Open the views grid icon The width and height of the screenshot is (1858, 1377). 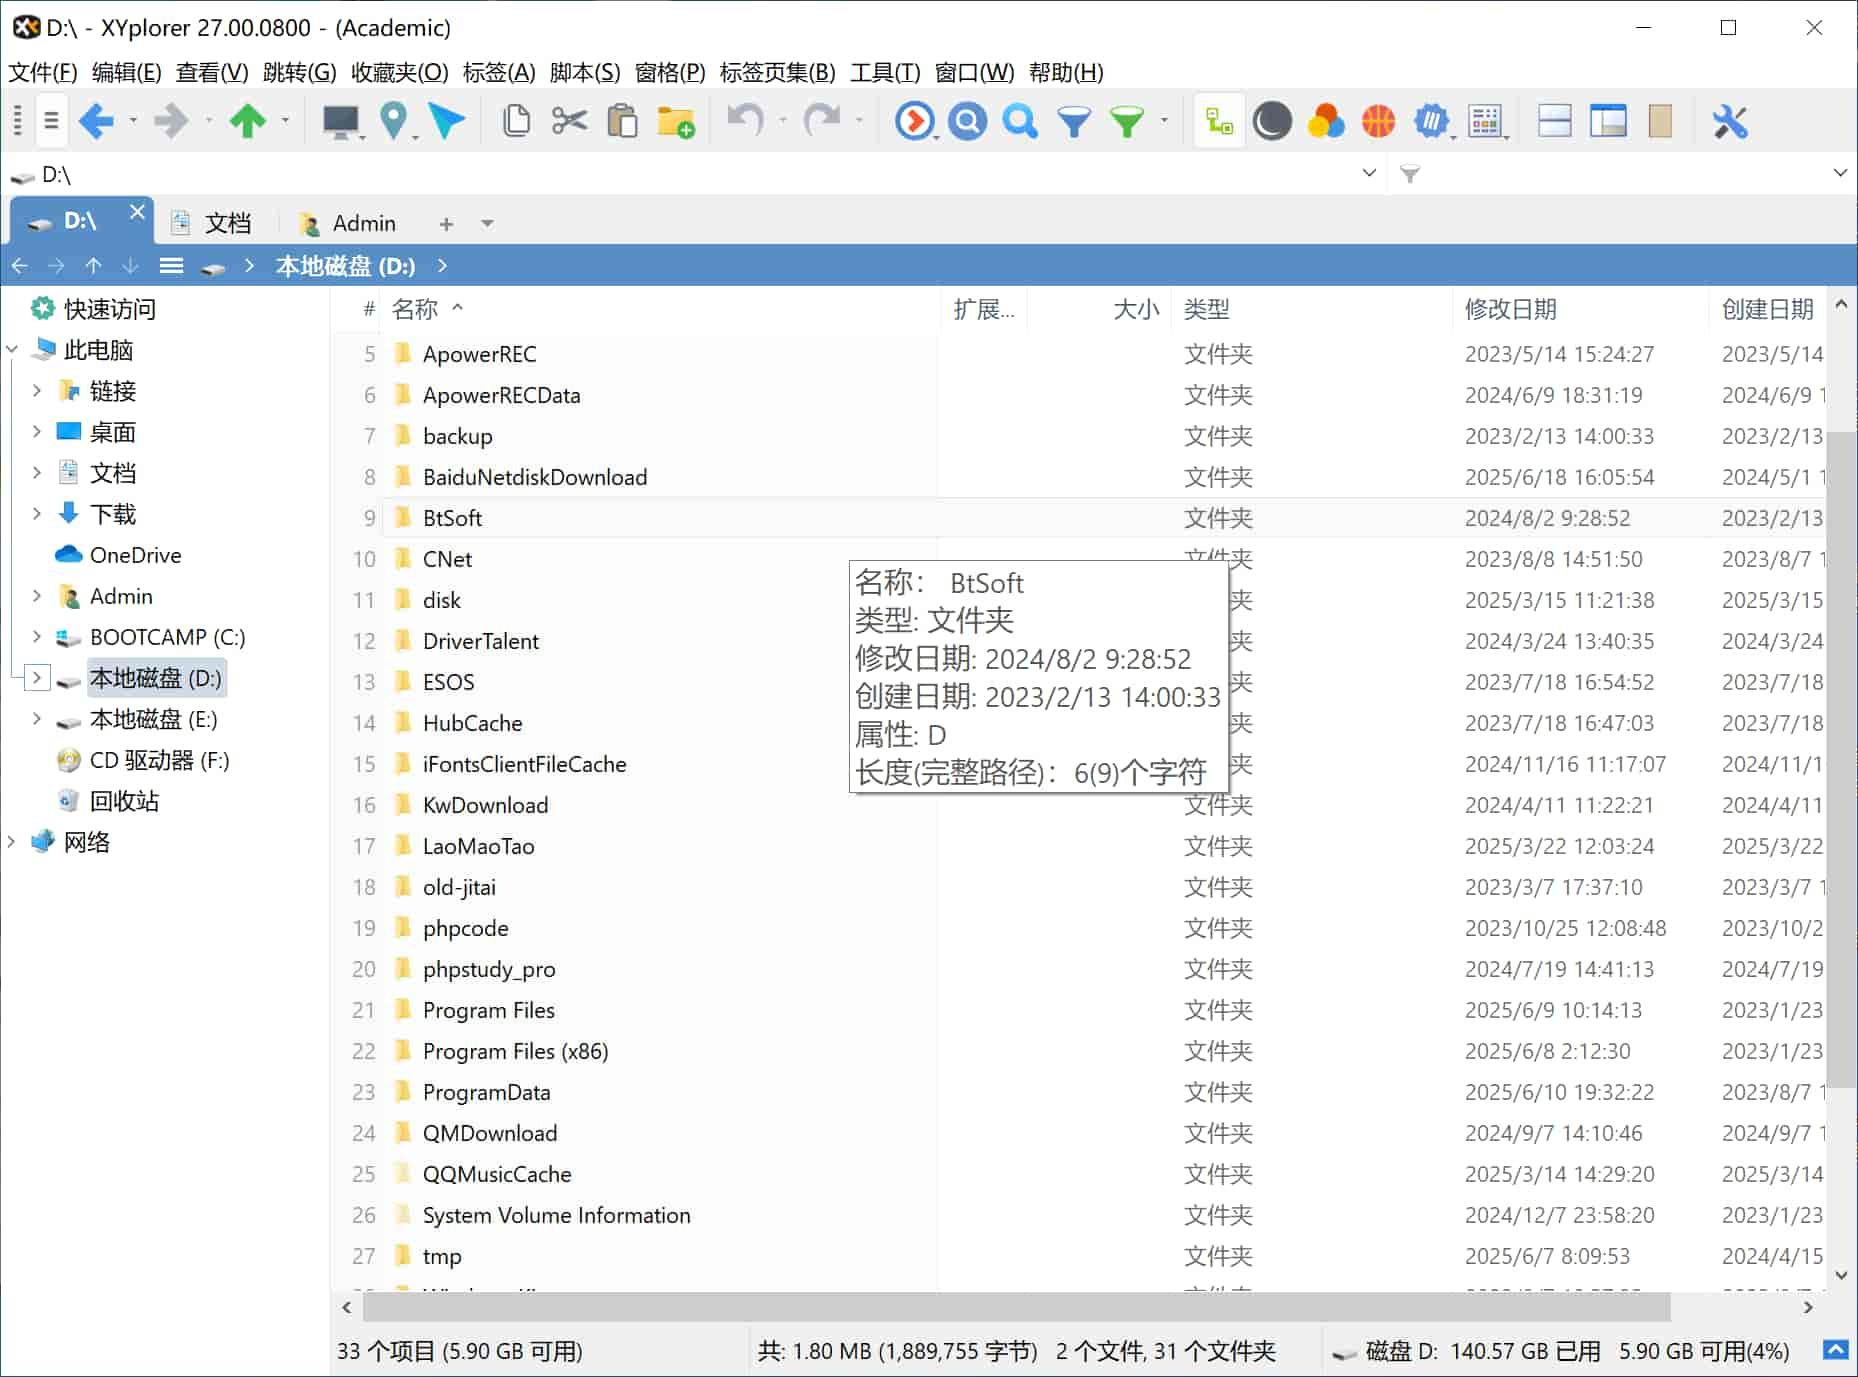click(x=1486, y=121)
